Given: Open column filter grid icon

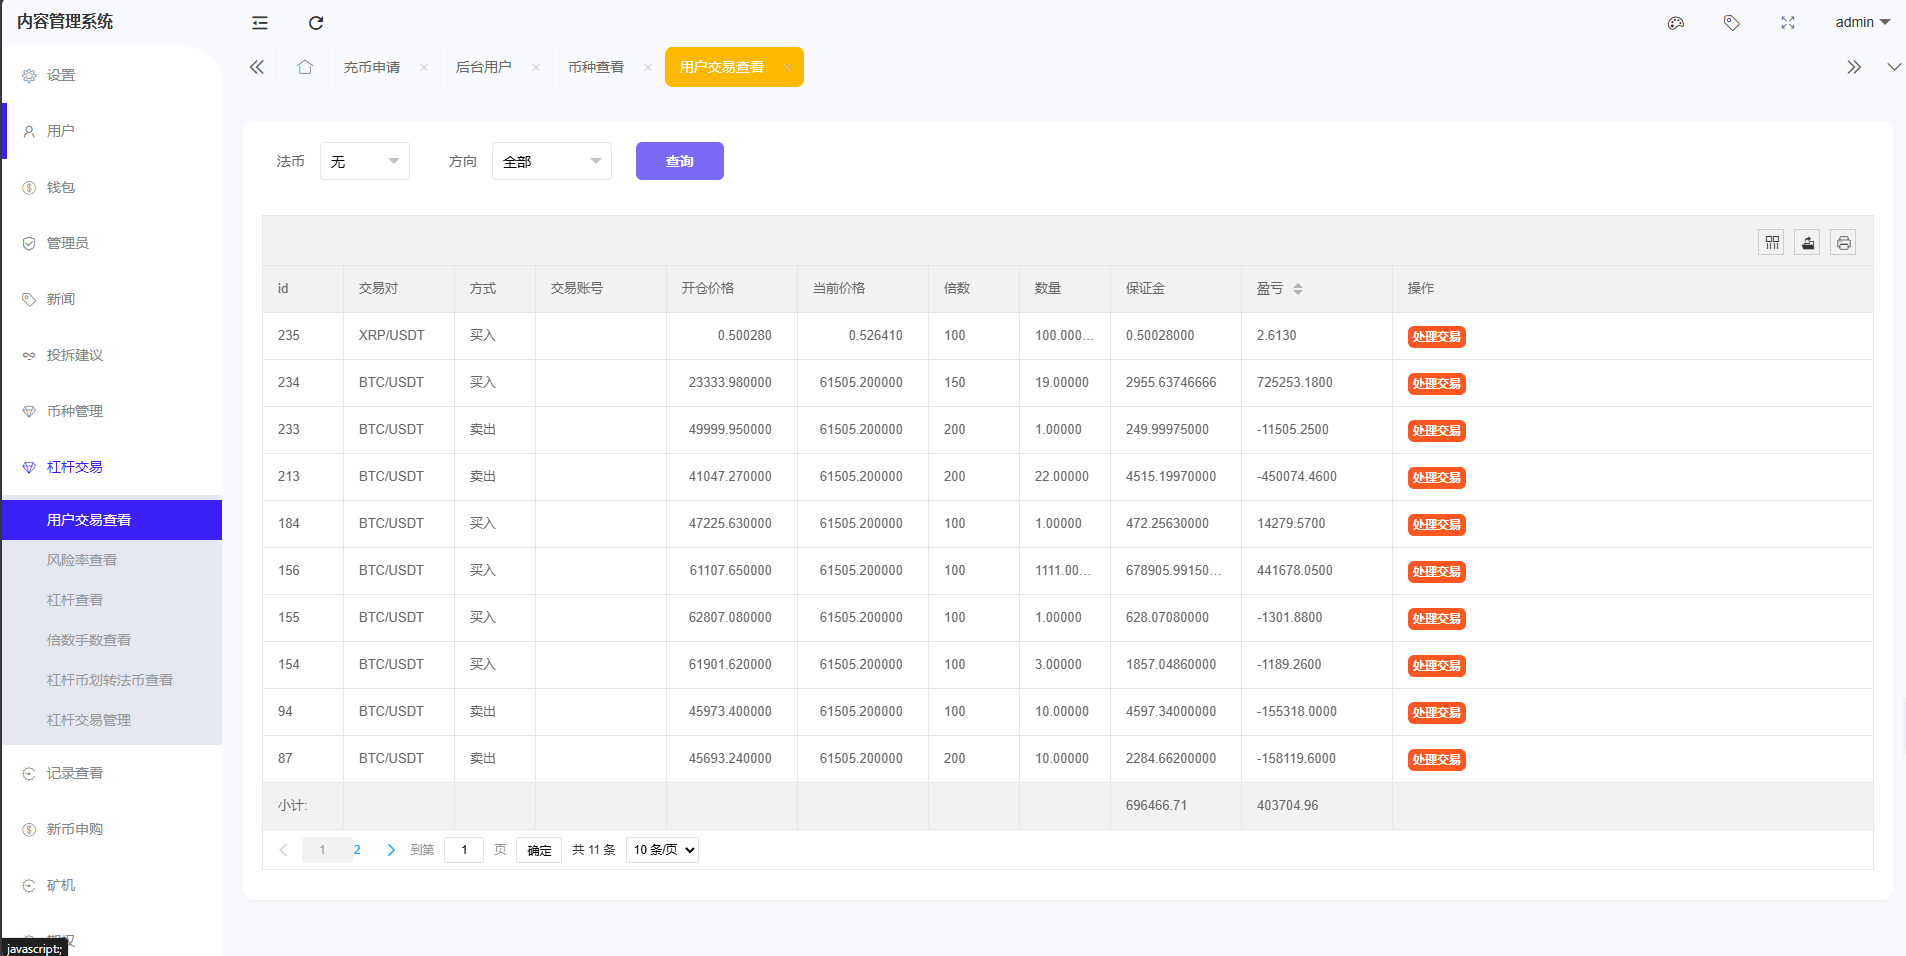Looking at the screenshot, I should tap(1772, 242).
